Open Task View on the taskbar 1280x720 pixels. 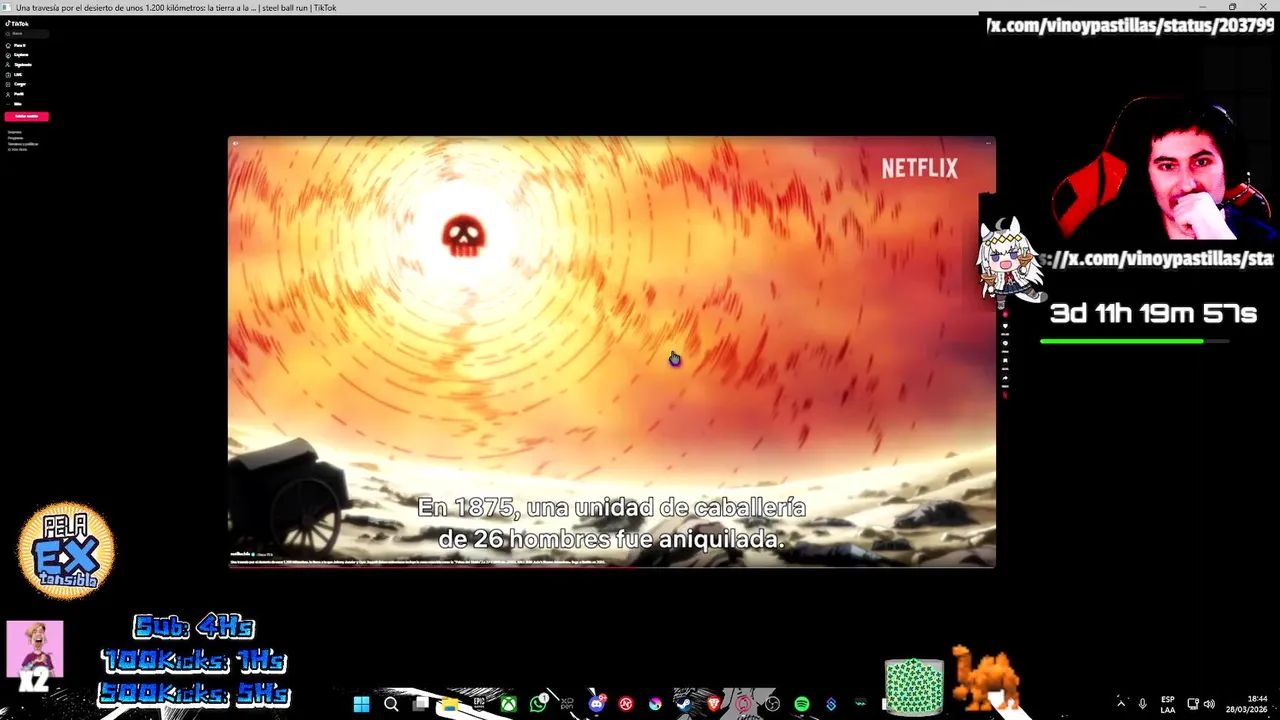(x=421, y=704)
